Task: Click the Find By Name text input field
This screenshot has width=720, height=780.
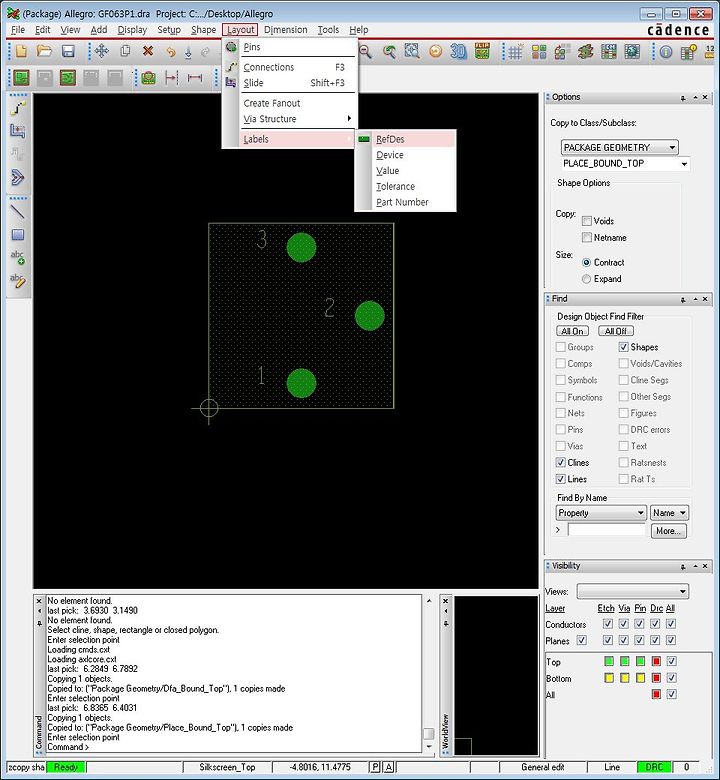Action: pos(606,530)
